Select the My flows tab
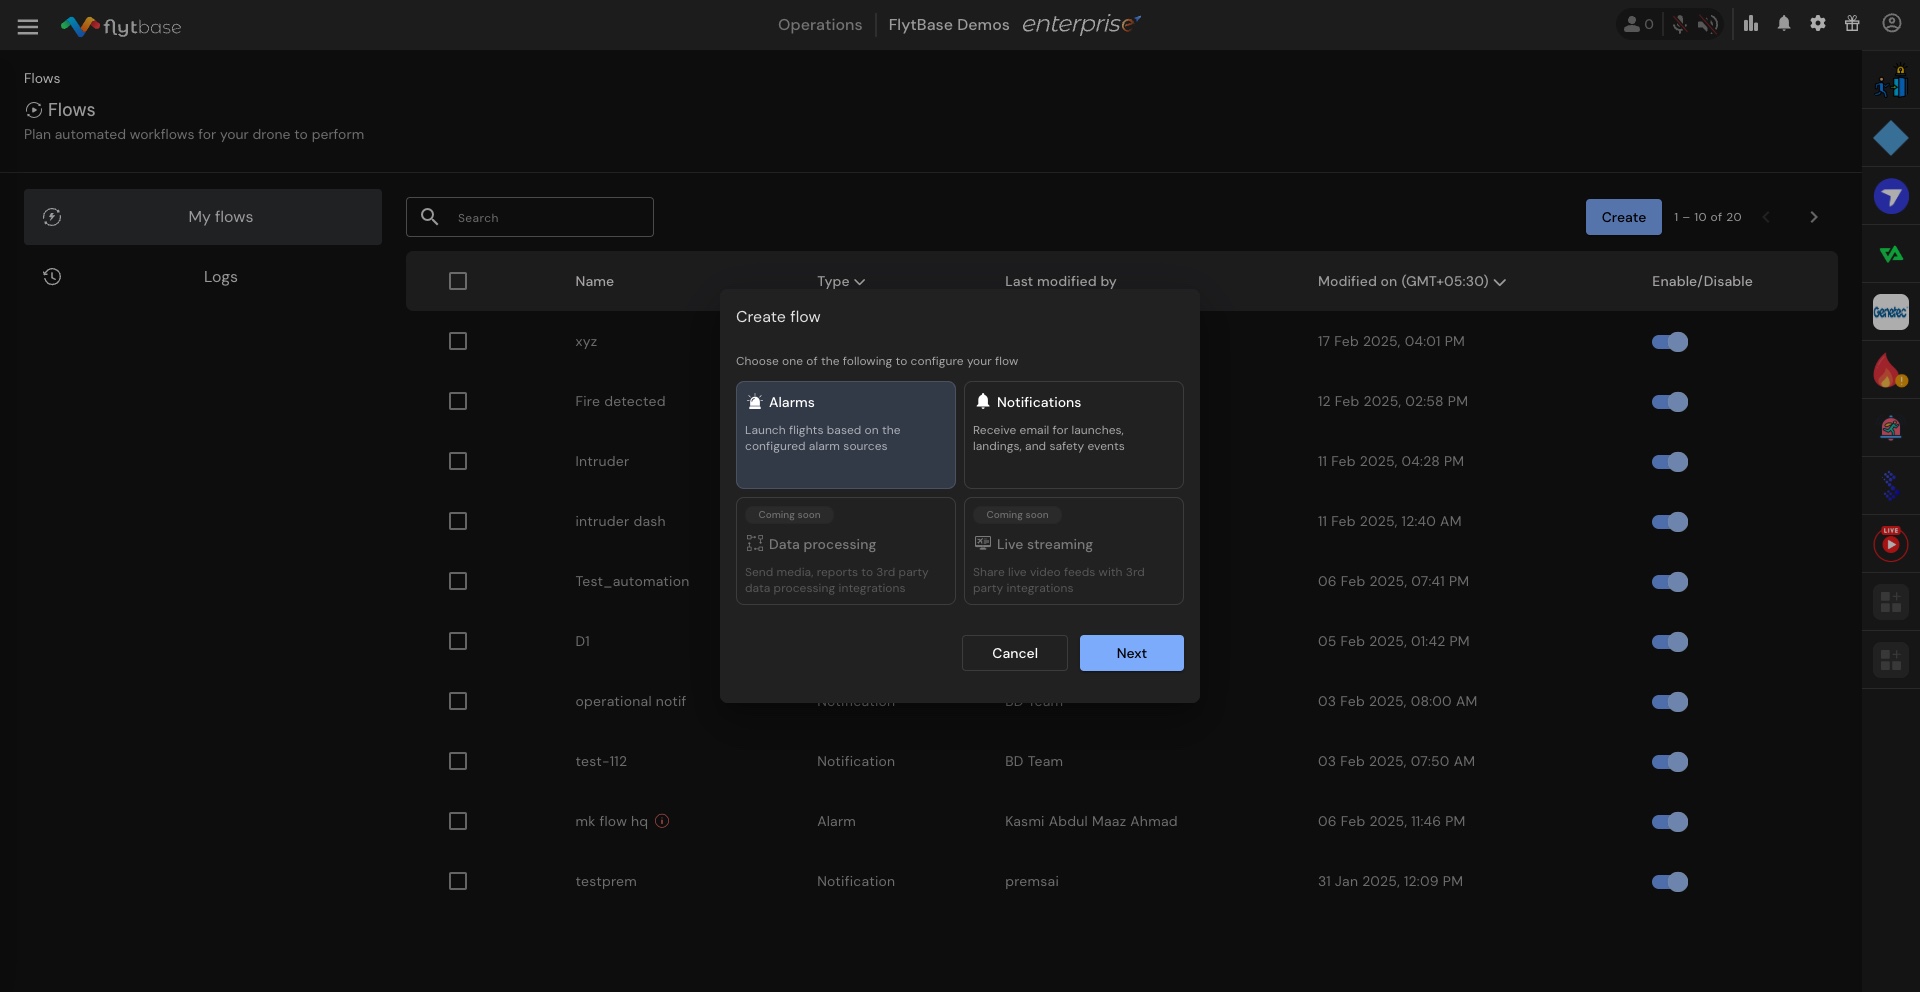 point(220,217)
